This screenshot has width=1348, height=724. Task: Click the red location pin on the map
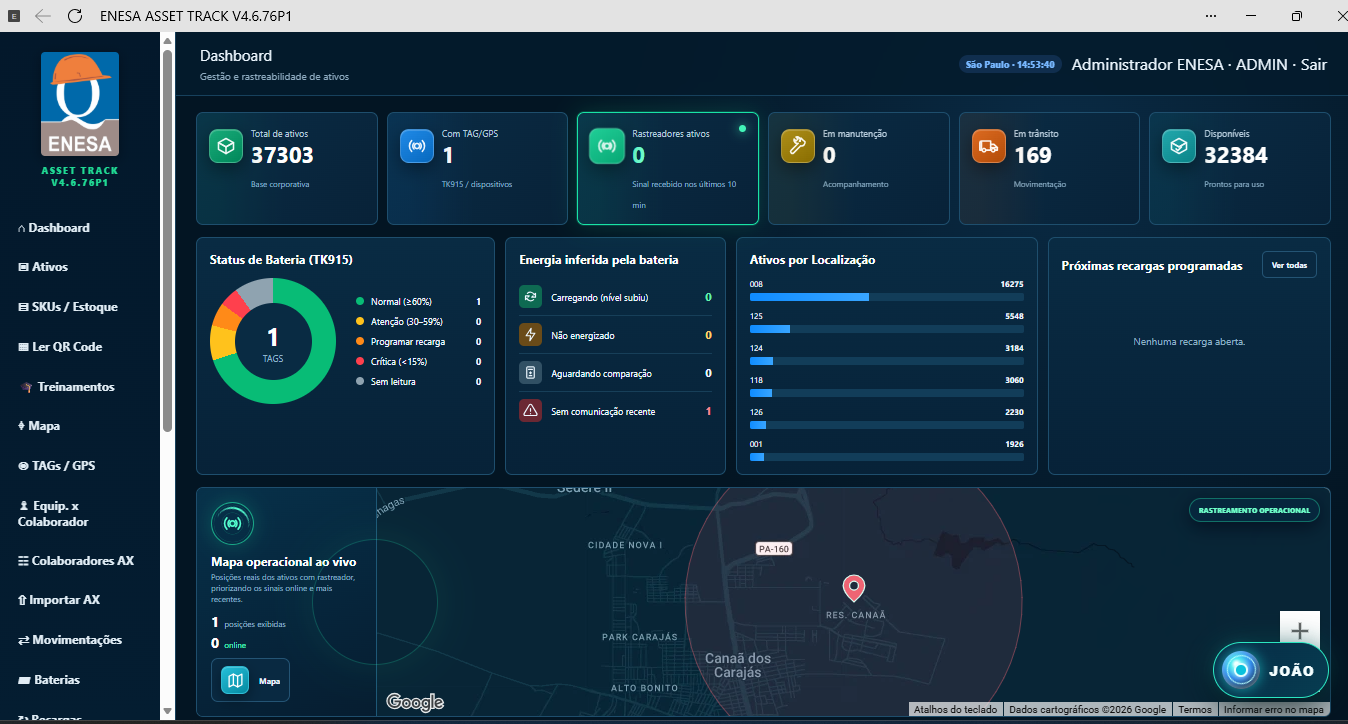pyautogui.click(x=853, y=588)
